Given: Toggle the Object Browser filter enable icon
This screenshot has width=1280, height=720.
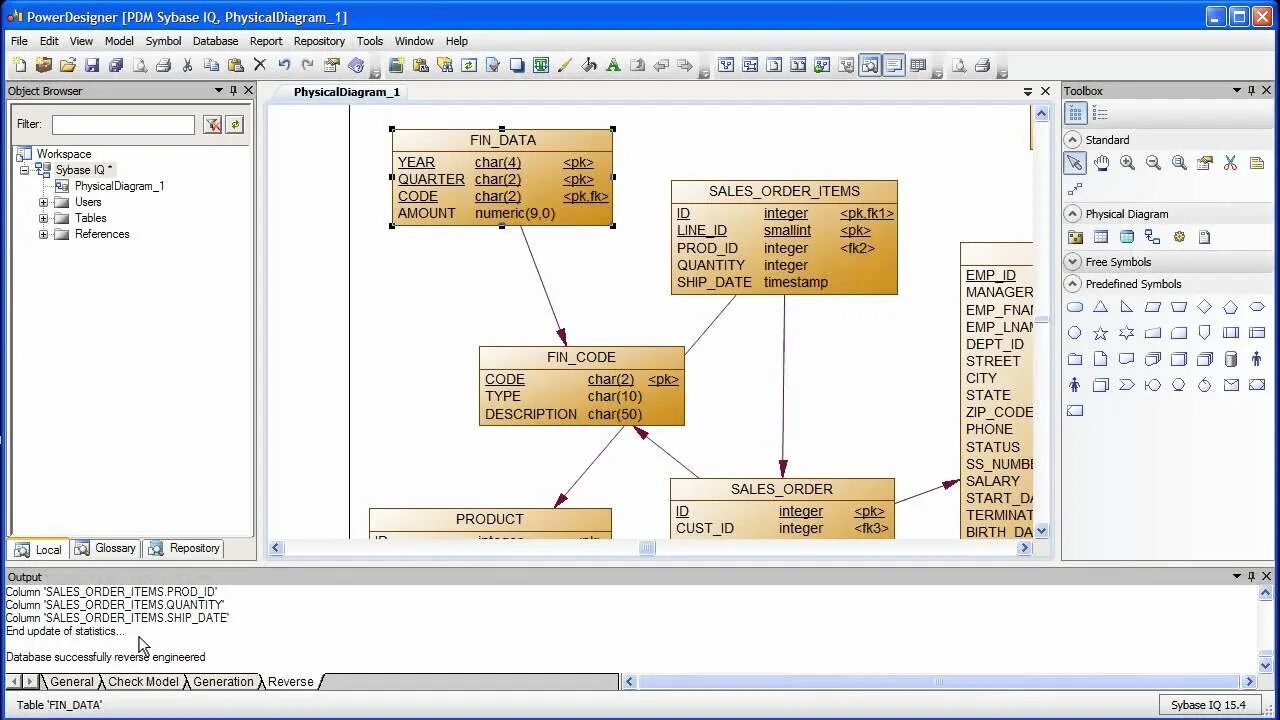Looking at the screenshot, I should point(212,124).
